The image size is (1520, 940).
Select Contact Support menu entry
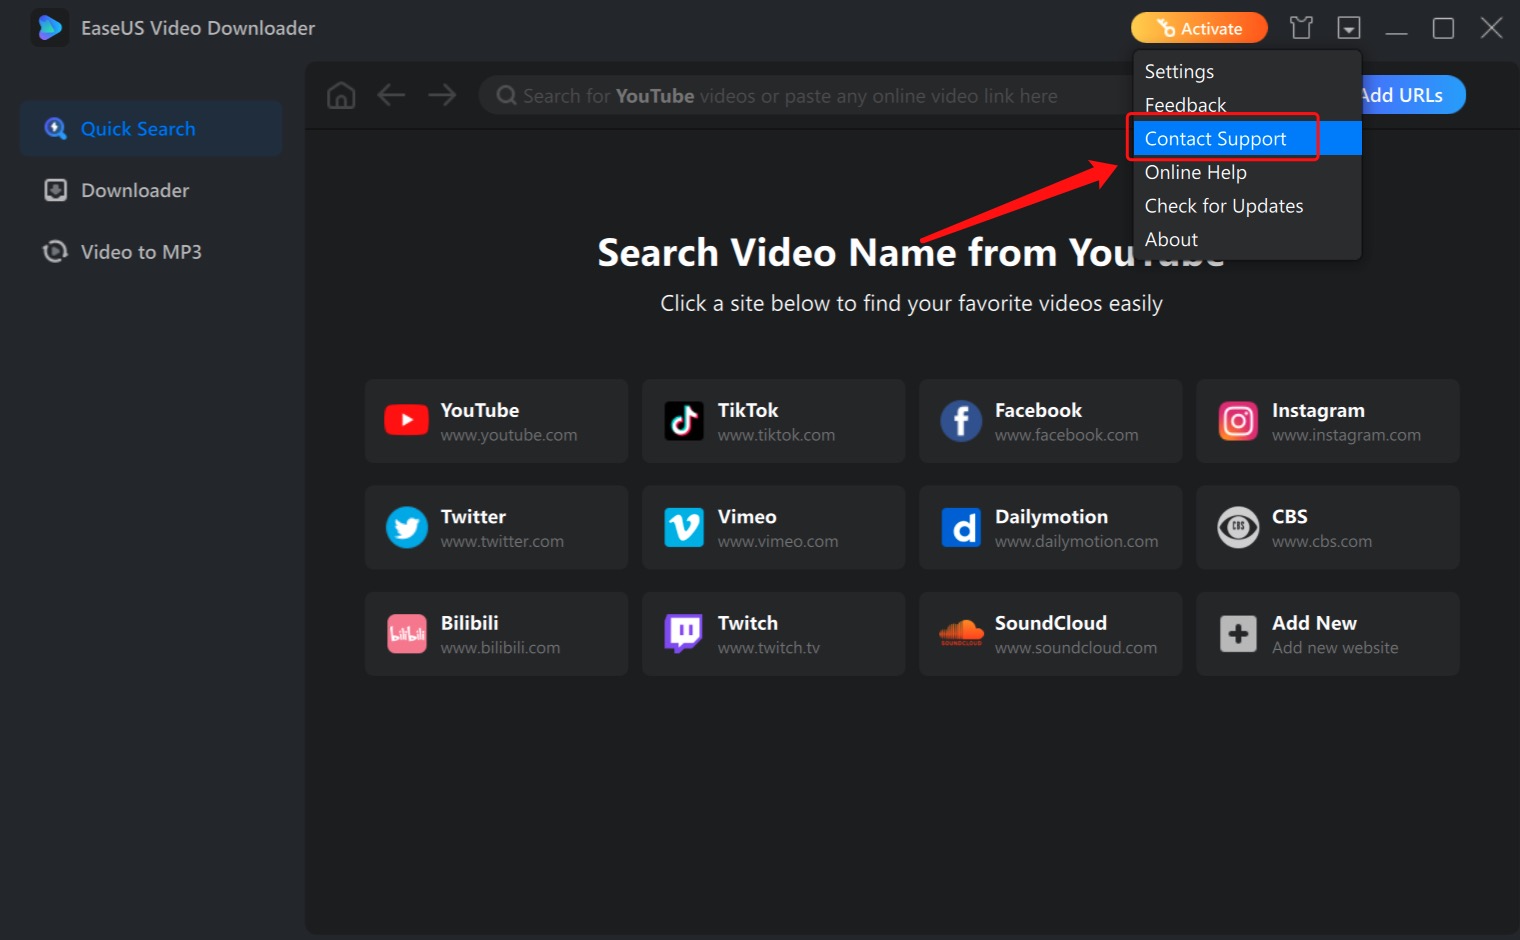click(1247, 138)
